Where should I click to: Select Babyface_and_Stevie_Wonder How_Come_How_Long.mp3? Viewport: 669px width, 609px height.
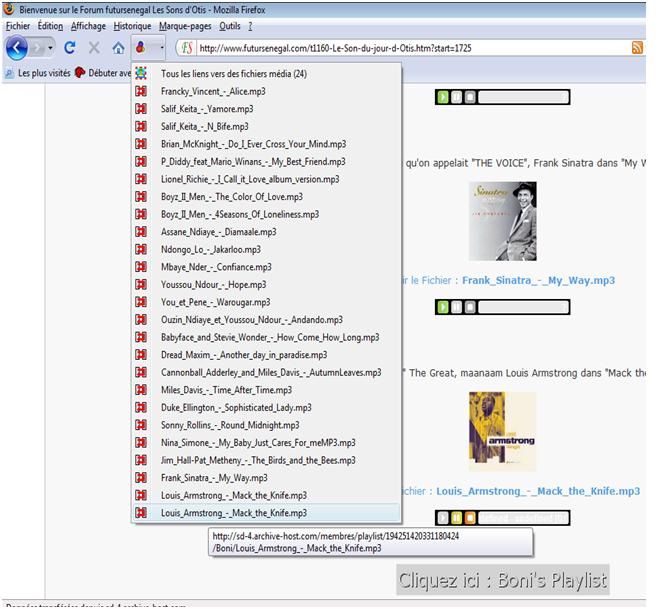pos(266,337)
